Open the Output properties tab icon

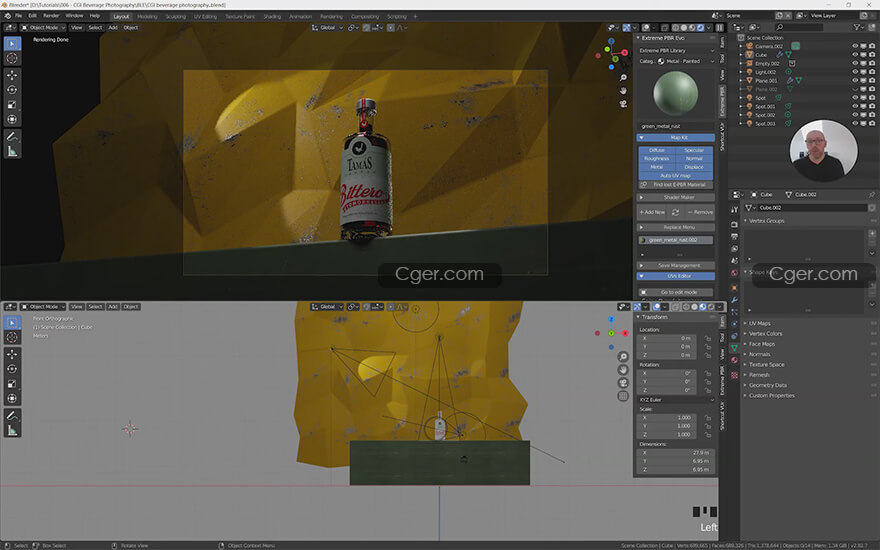734,236
